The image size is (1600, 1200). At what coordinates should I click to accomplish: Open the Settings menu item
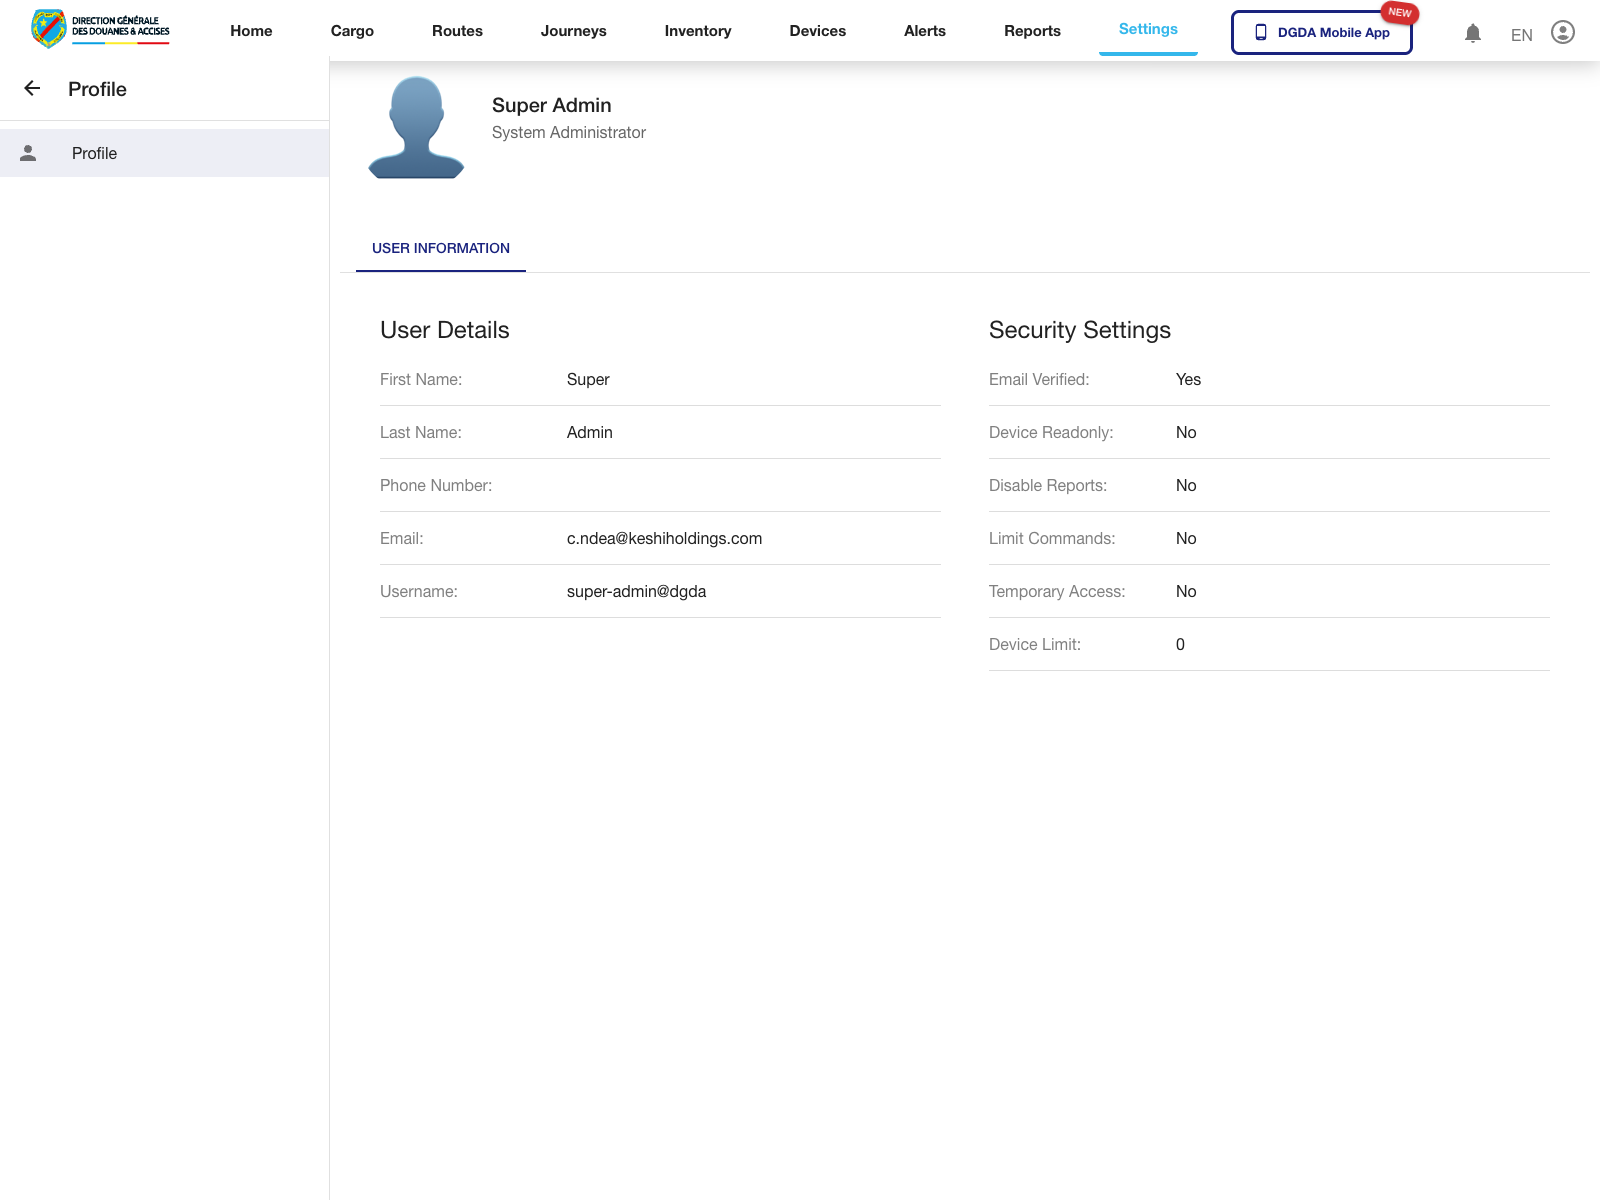point(1147,29)
